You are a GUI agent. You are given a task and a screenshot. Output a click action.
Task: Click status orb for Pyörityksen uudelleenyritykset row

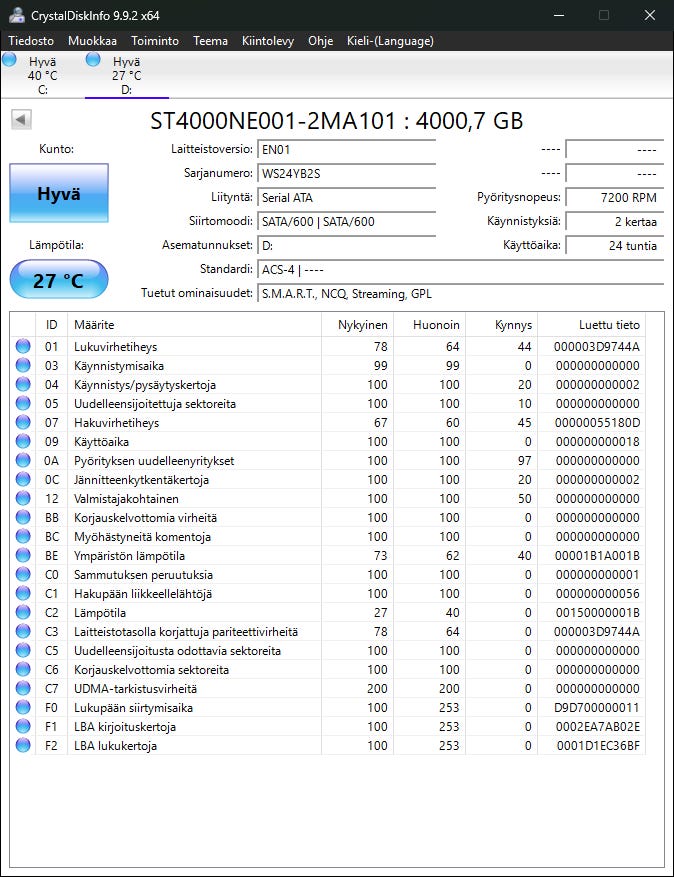(x=23, y=460)
